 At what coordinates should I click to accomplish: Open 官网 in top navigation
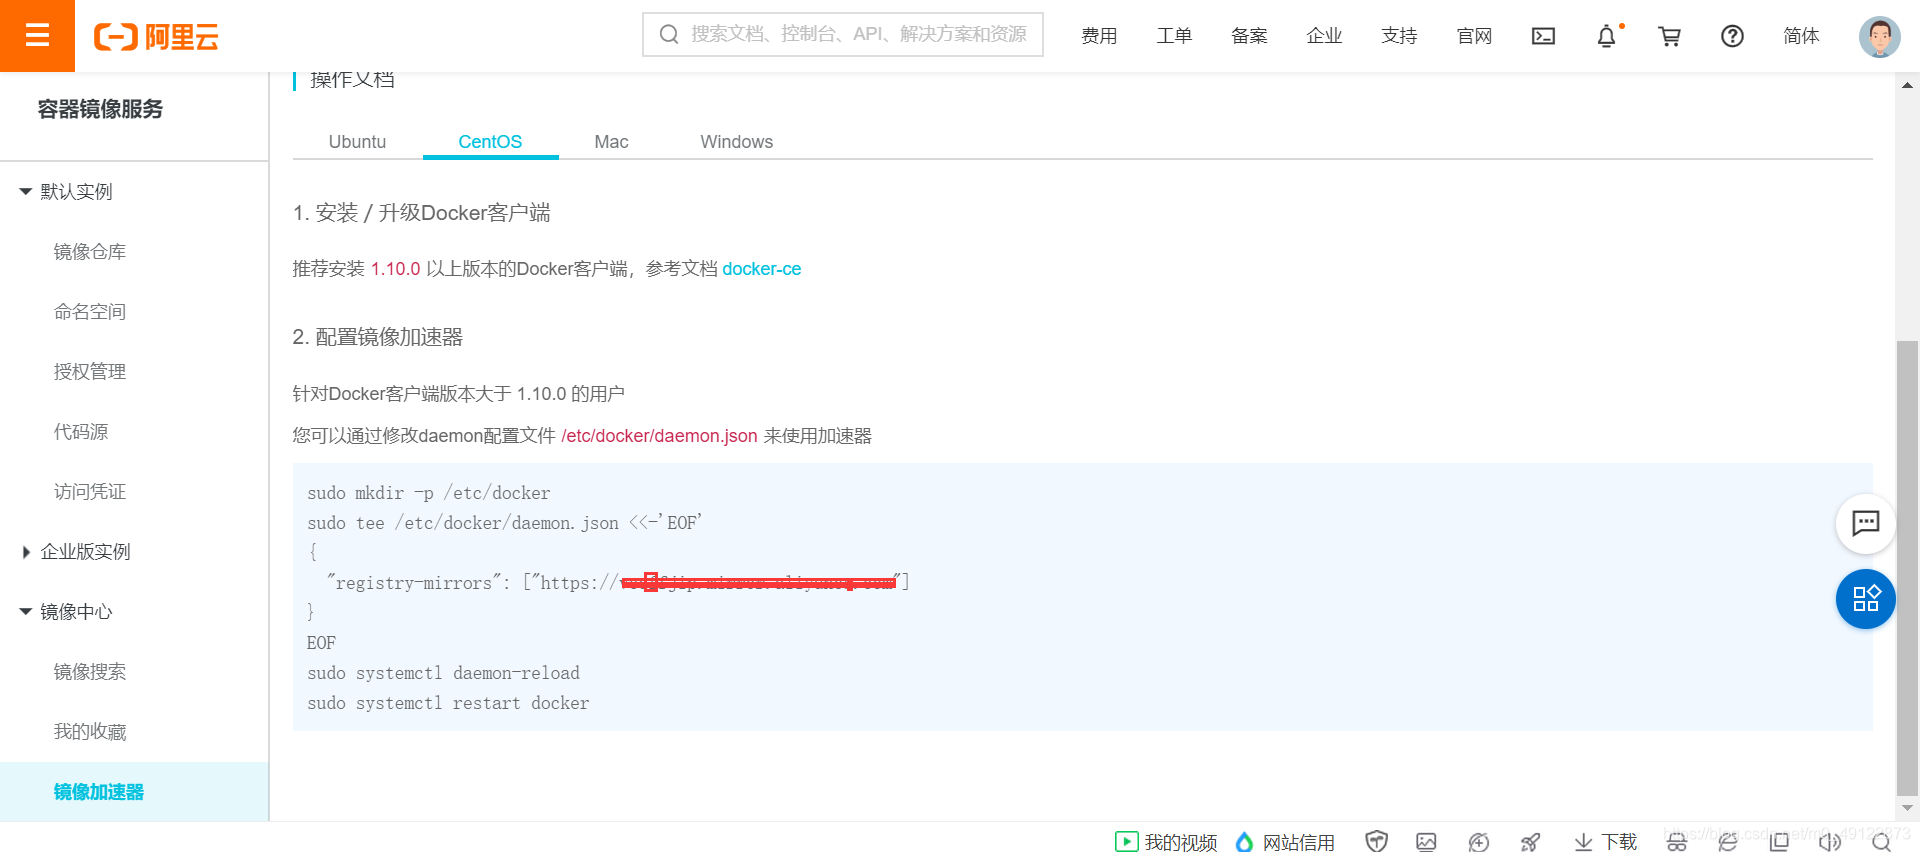pyautogui.click(x=1474, y=36)
